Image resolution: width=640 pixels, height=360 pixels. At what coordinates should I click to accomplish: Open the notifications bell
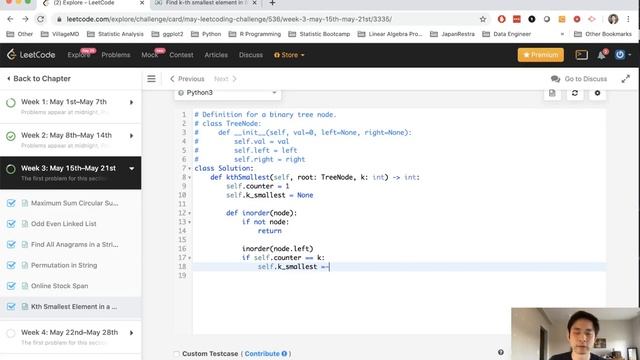(x=602, y=55)
